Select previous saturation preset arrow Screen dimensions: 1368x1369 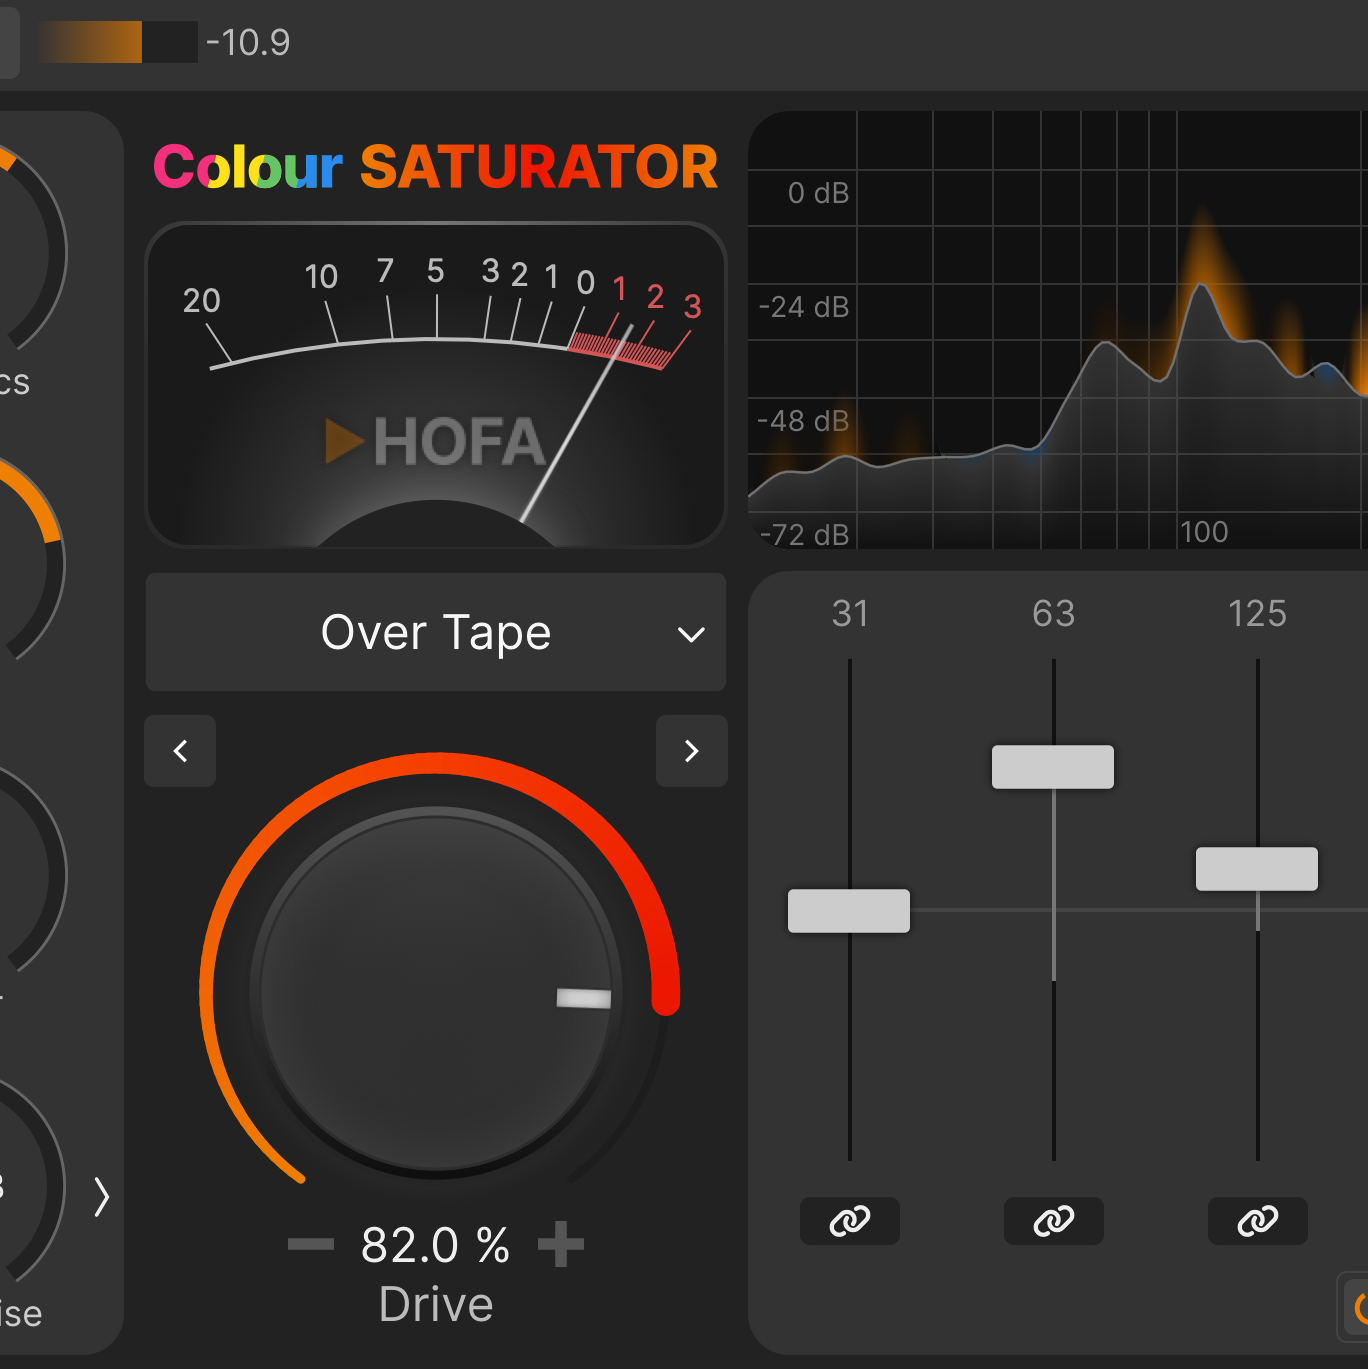click(180, 751)
